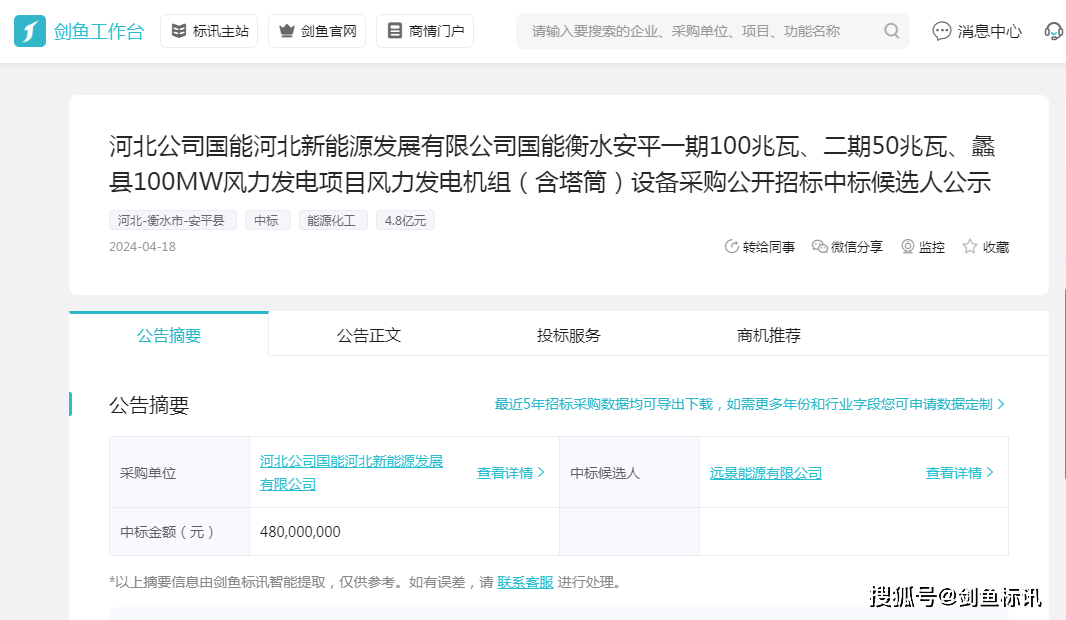
Task: Click the search magnifier icon
Action: (x=892, y=31)
